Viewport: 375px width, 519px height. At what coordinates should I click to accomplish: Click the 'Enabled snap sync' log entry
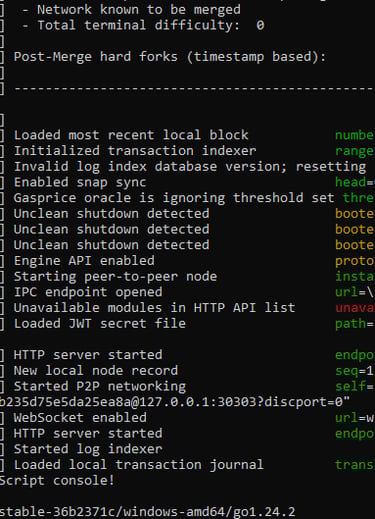(x=80, y=182)
